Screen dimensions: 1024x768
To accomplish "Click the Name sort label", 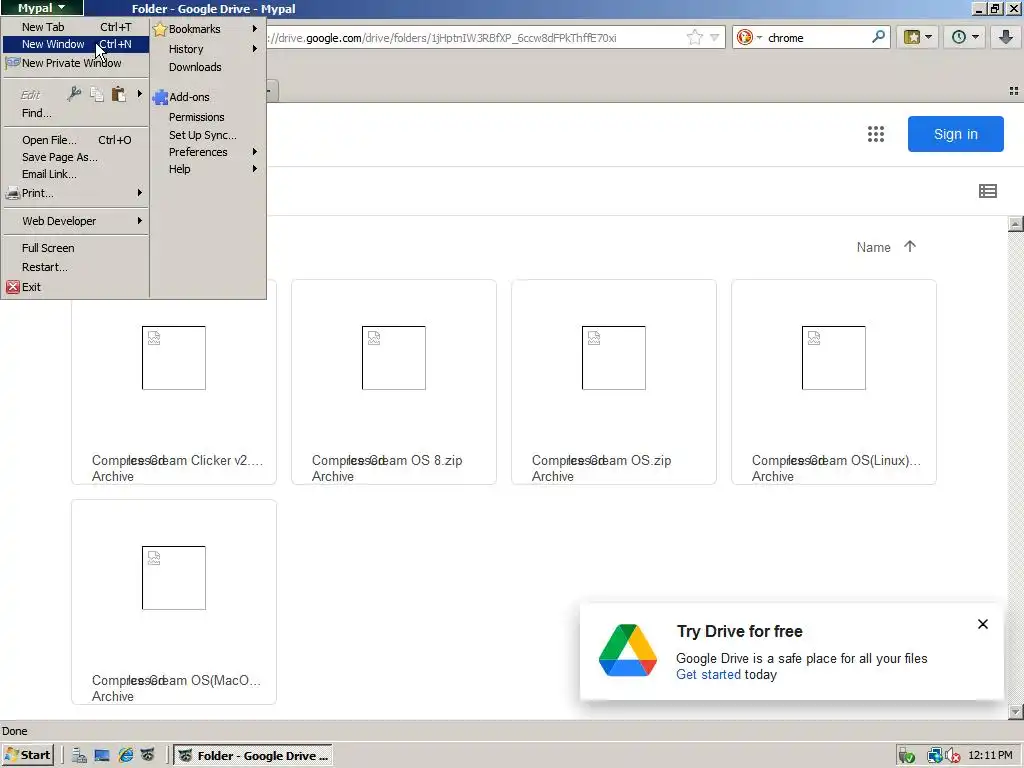I will tap(873, 247).
